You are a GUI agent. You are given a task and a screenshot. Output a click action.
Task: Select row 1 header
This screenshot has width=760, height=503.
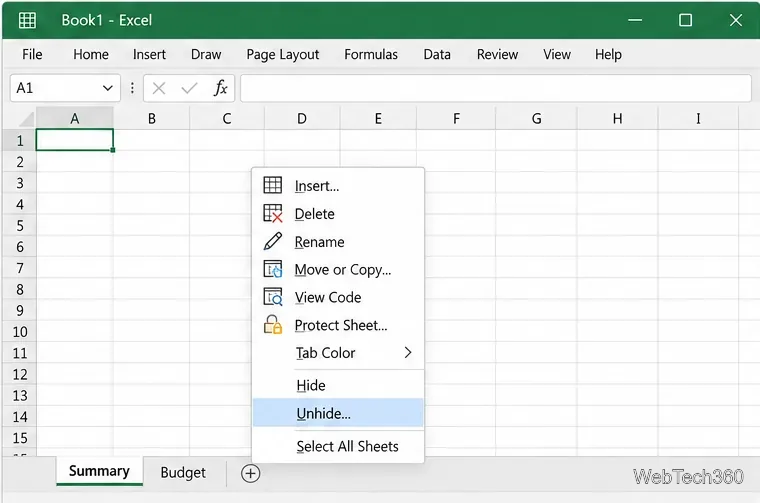click(19, 140)
